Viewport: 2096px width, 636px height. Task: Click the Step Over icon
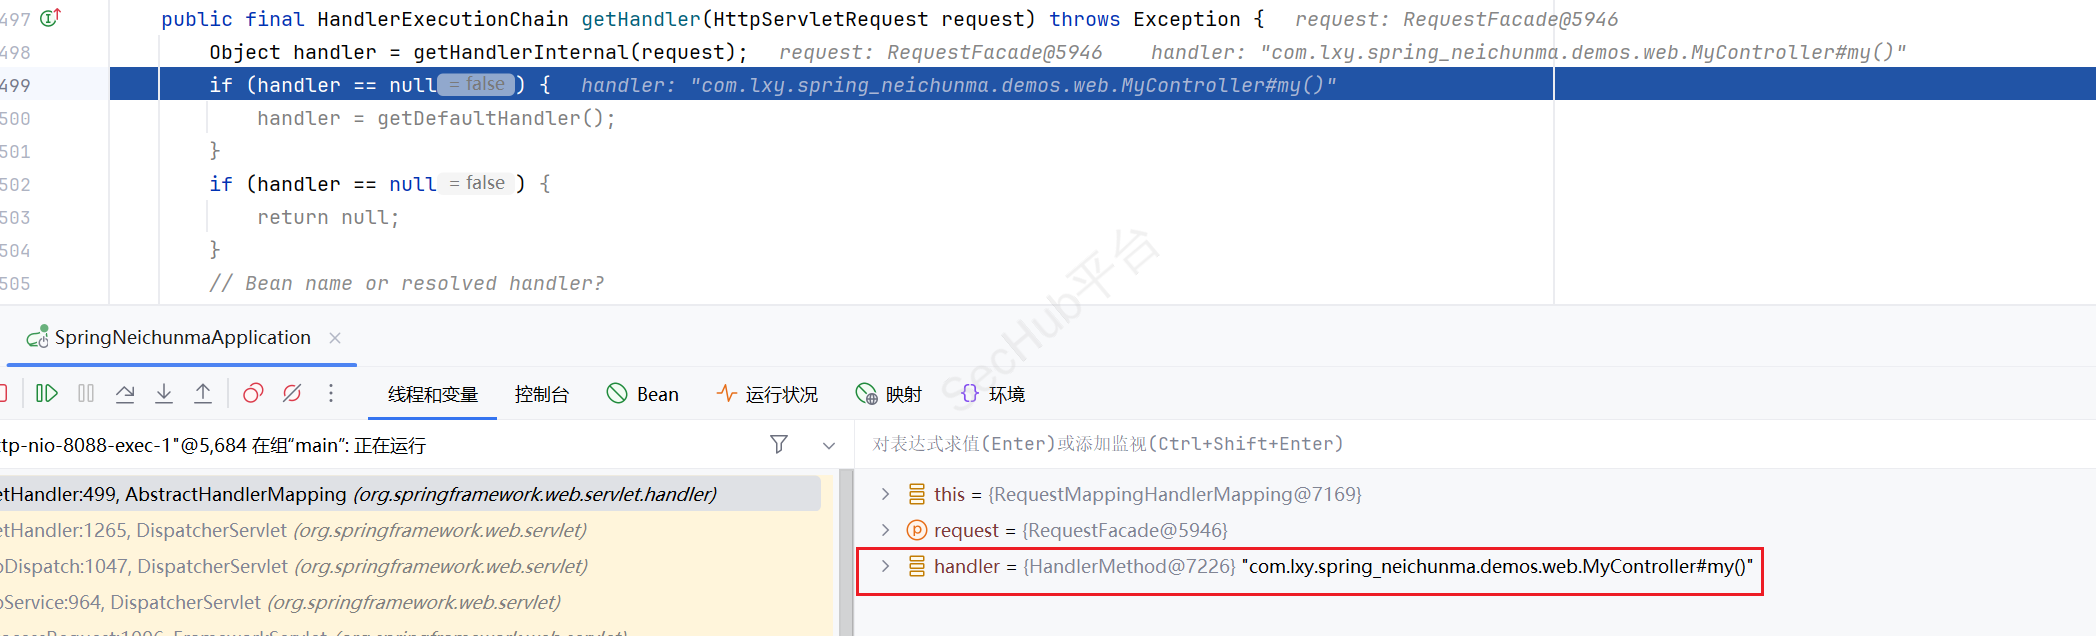[125, 394]
